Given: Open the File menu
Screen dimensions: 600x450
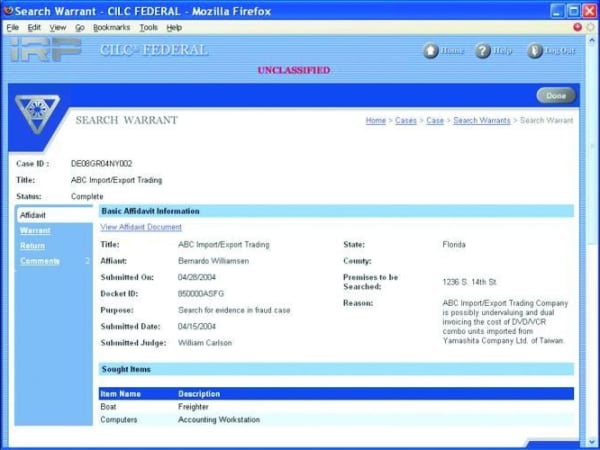Looking at the screenshot, I should point(13,27).
